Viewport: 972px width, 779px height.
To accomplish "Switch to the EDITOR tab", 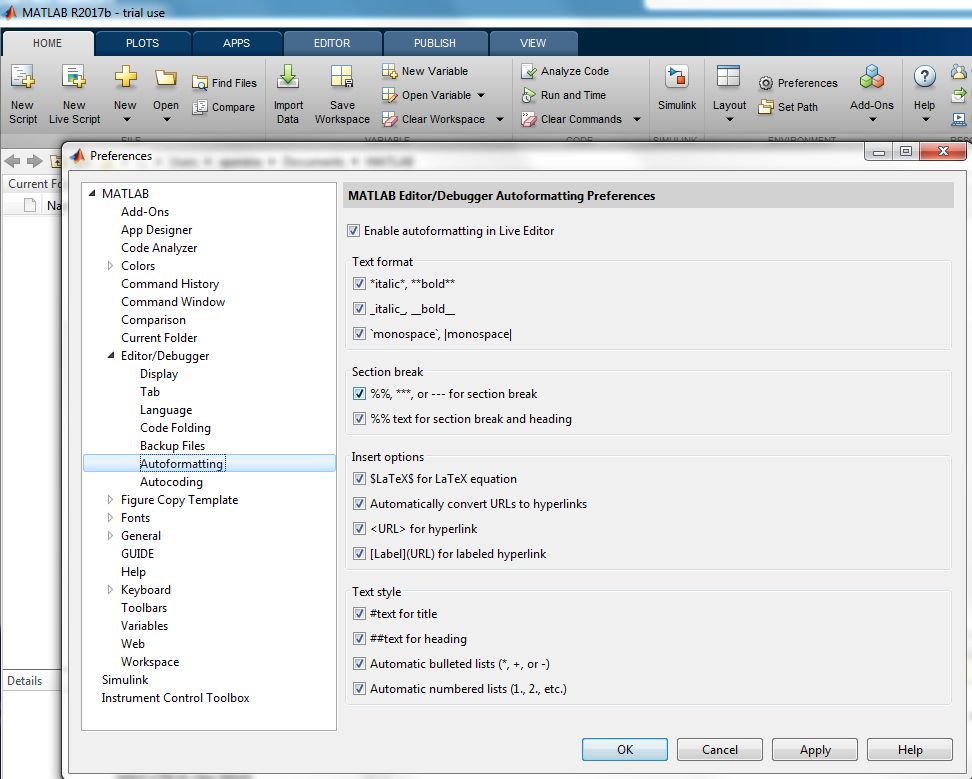I will point(332,43).
